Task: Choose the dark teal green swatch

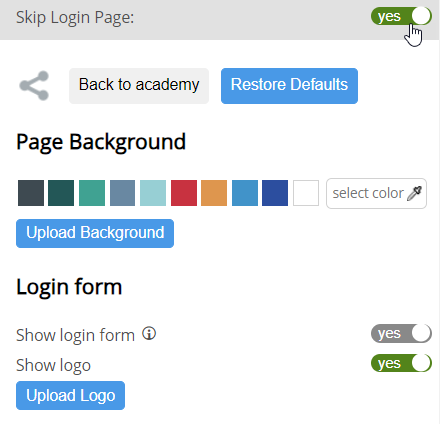Action: click(61, 193)
